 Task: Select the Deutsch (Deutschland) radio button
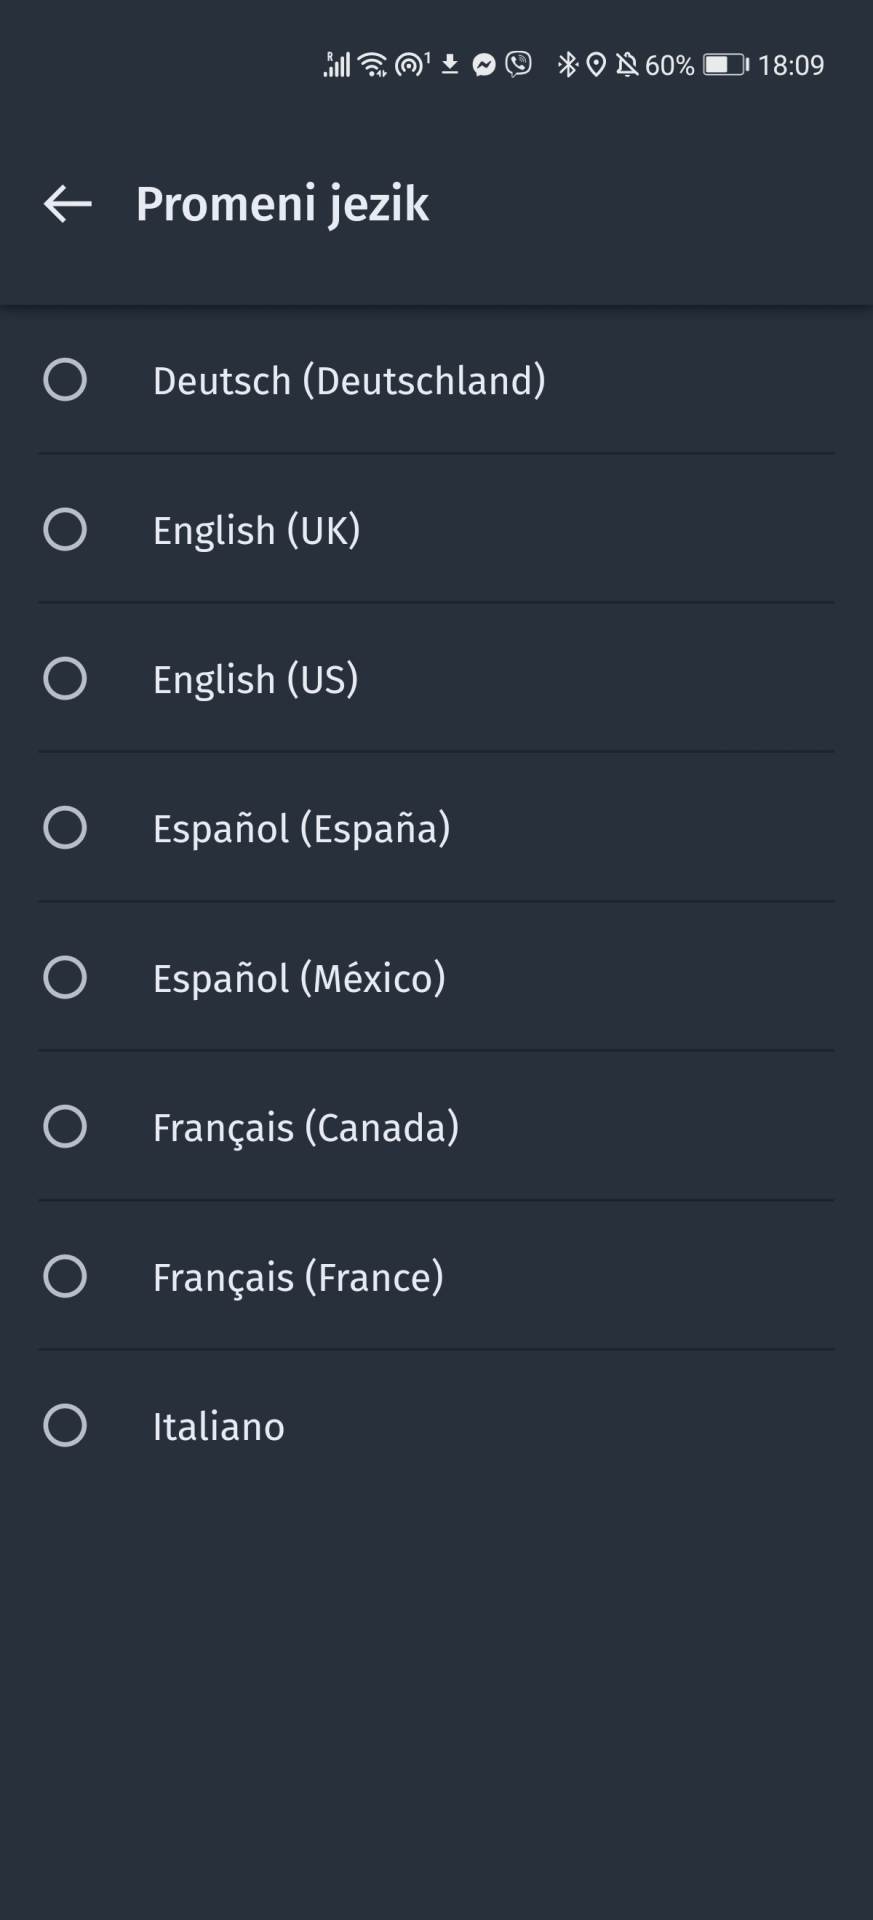point(65,380)
